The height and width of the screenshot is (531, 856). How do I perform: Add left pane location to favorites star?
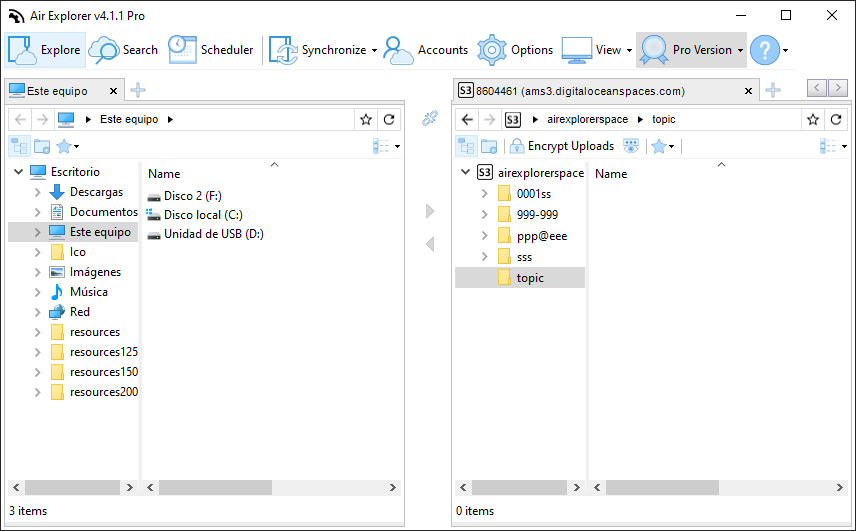pyautogui.click(x=366, y=119)
